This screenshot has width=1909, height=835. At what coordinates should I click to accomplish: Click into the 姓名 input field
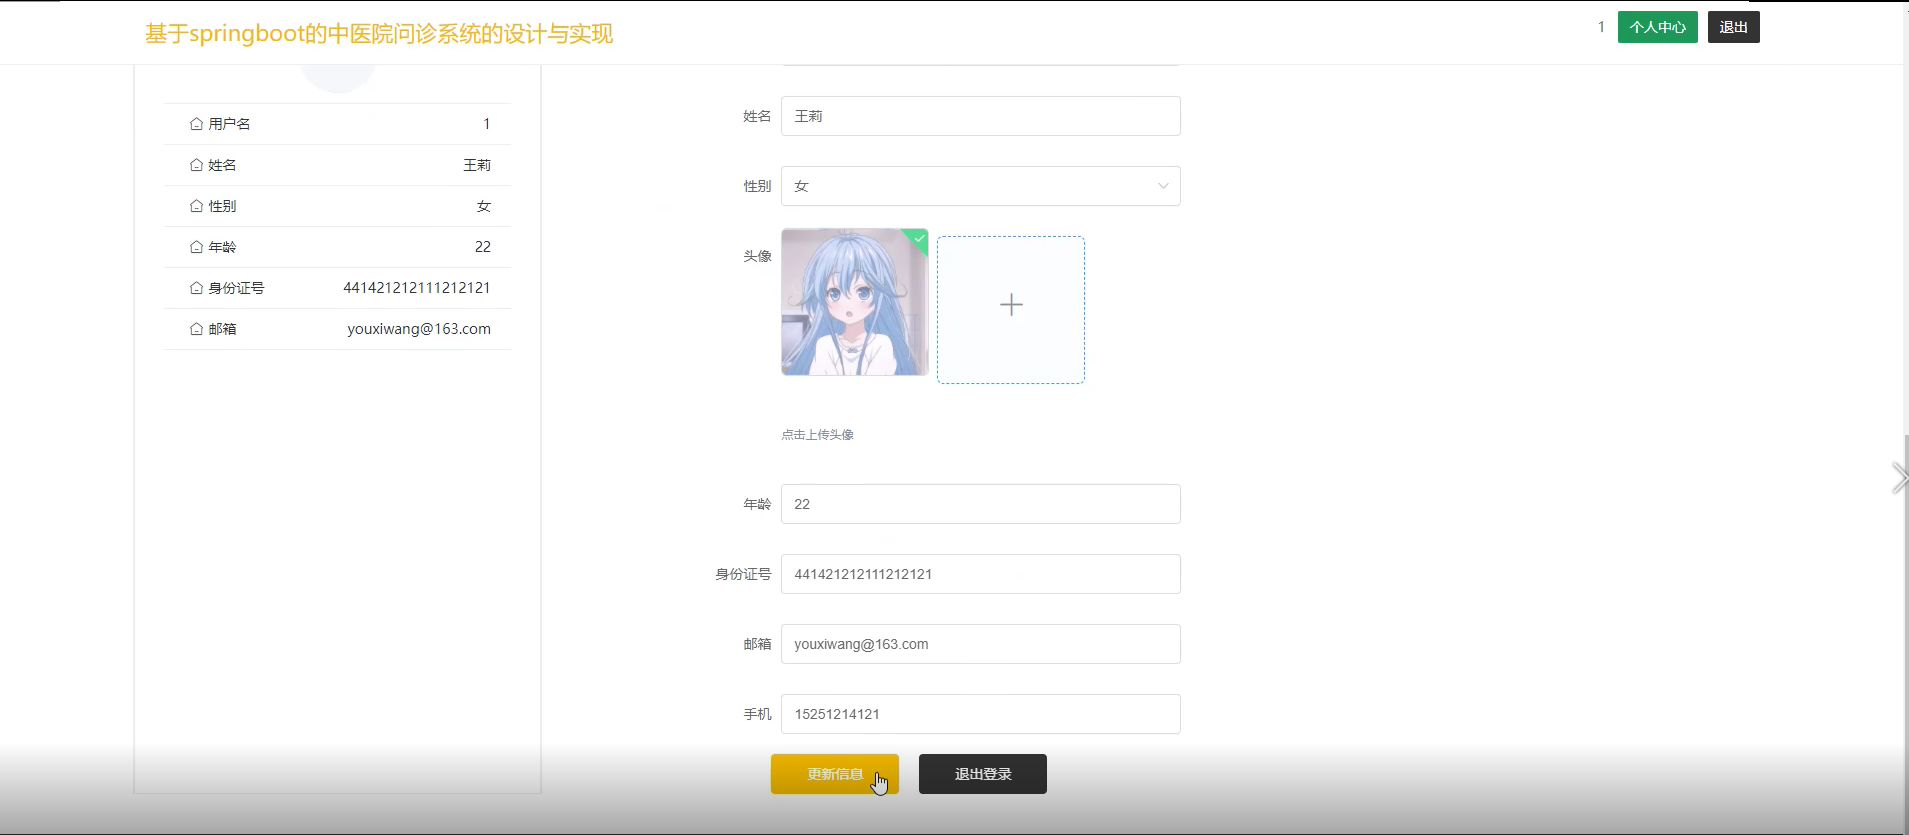coord(981,116)
